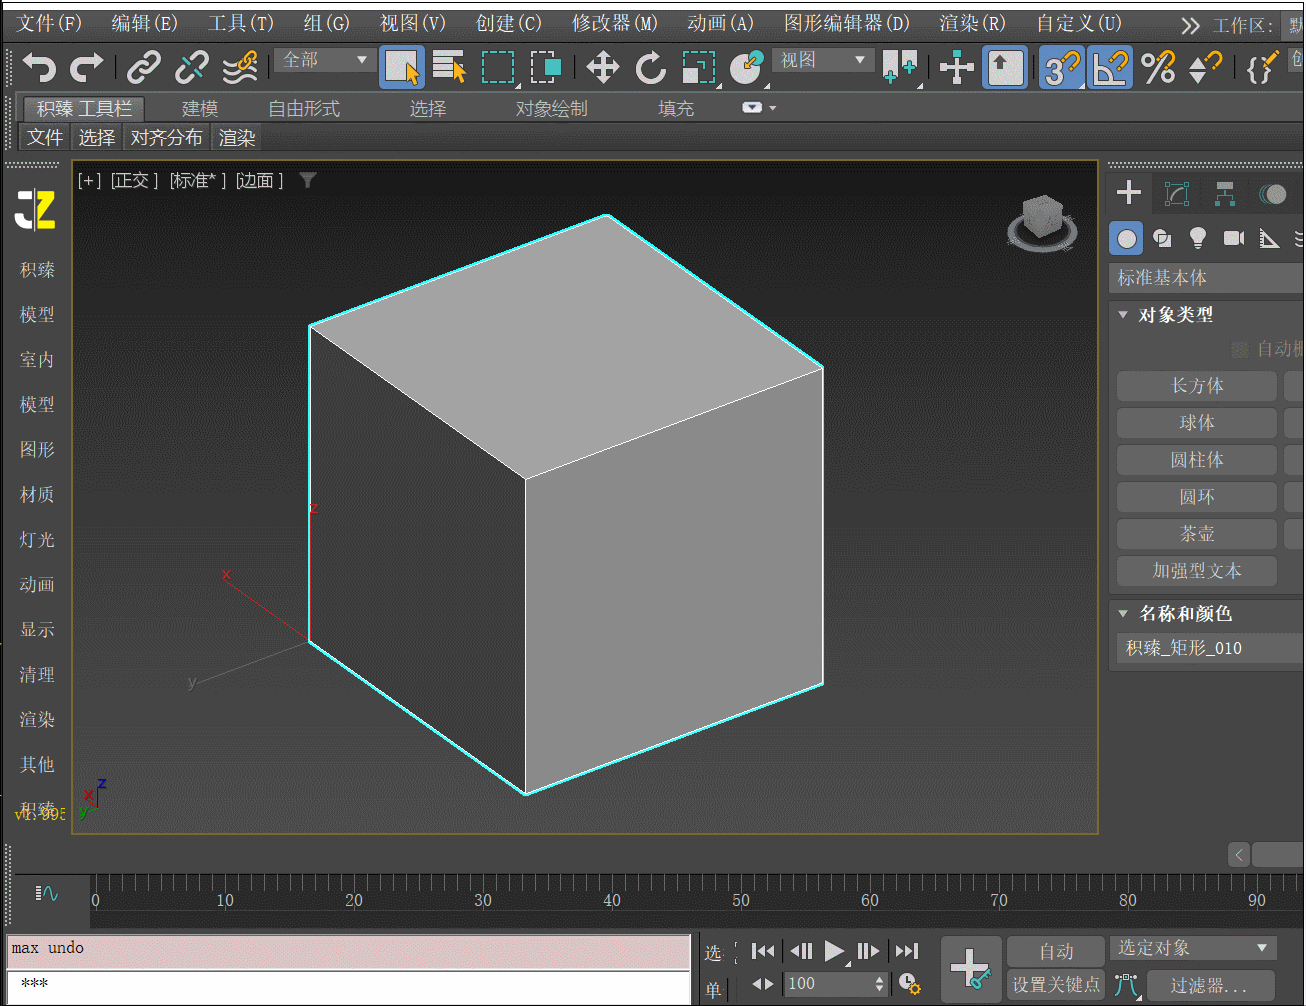Select the Link (chain) tool
Image resolution: width=1306 pixels, height=1006 pixels.
click(144, 68)
